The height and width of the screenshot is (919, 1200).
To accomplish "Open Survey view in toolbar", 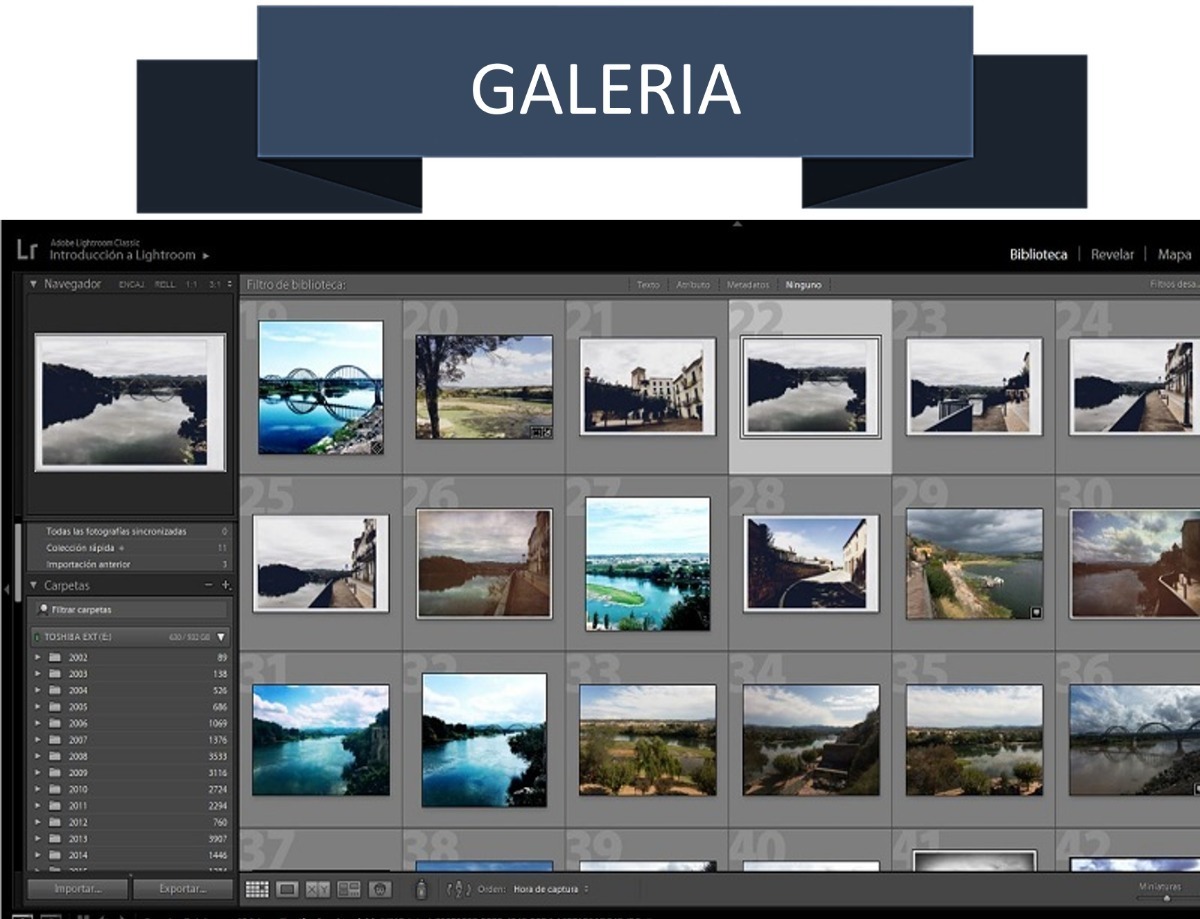I will coord(349,888).
